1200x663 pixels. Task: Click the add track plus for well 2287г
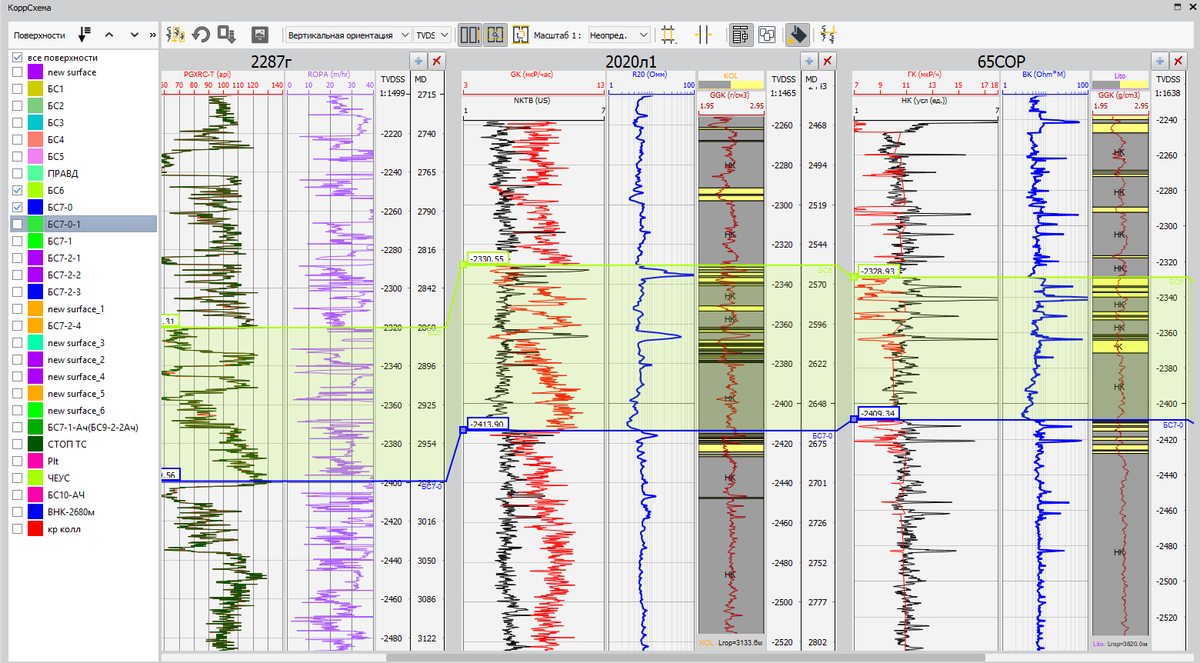[418, 61]
